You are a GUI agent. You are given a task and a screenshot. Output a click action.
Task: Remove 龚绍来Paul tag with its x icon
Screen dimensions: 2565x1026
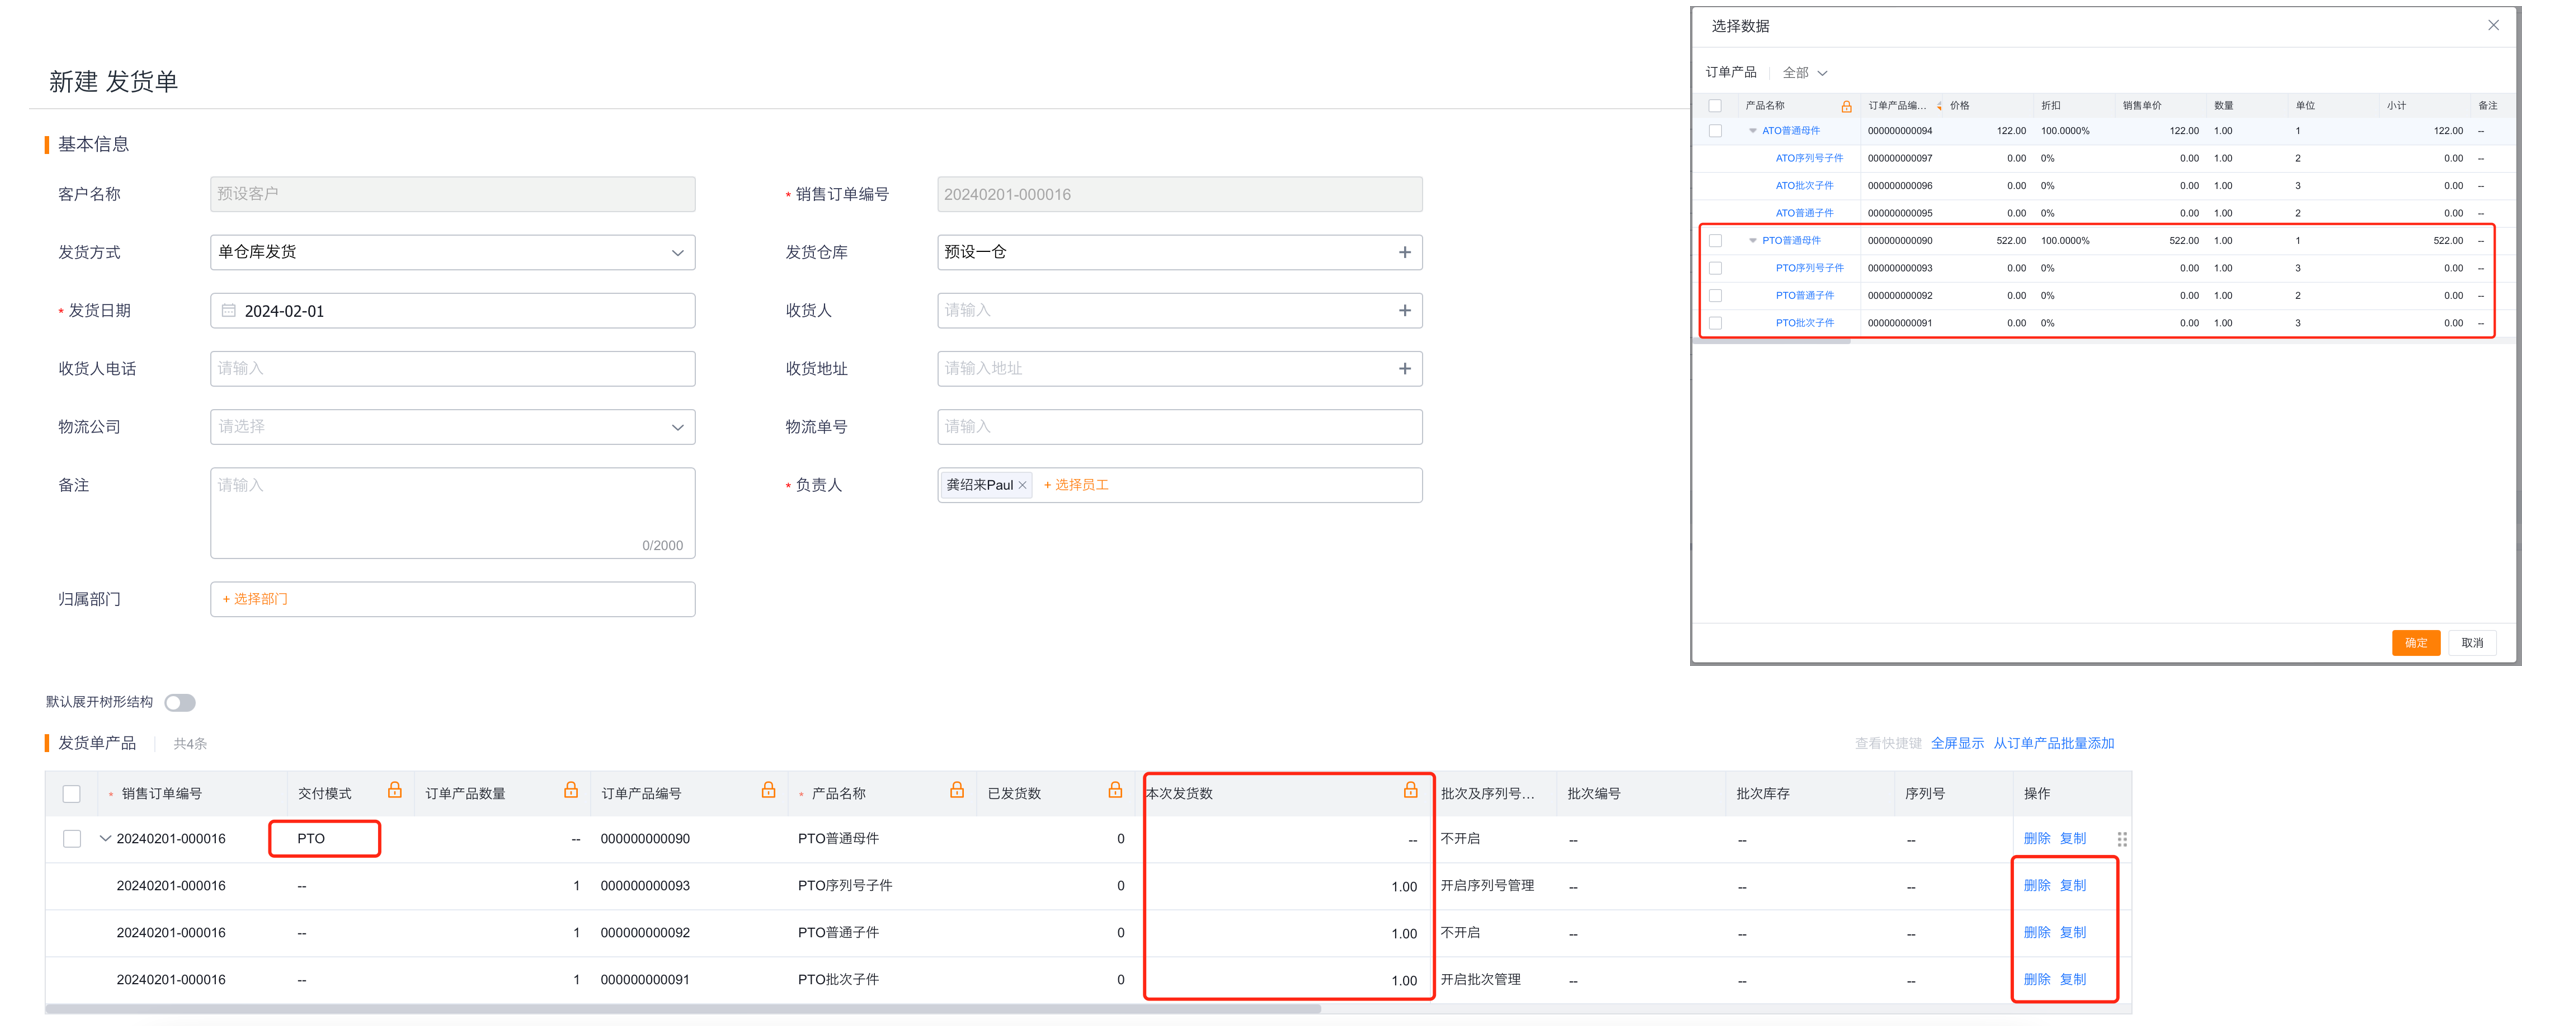click(1022, 485)
